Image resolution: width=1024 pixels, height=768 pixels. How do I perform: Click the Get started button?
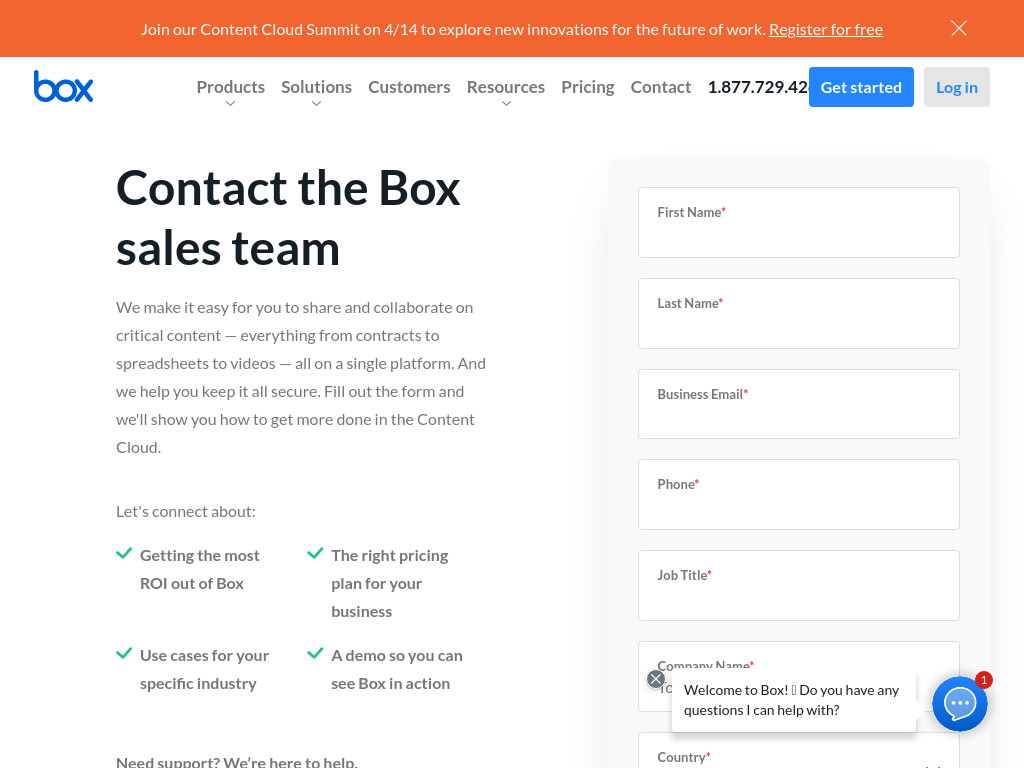[x=861, y=87]
